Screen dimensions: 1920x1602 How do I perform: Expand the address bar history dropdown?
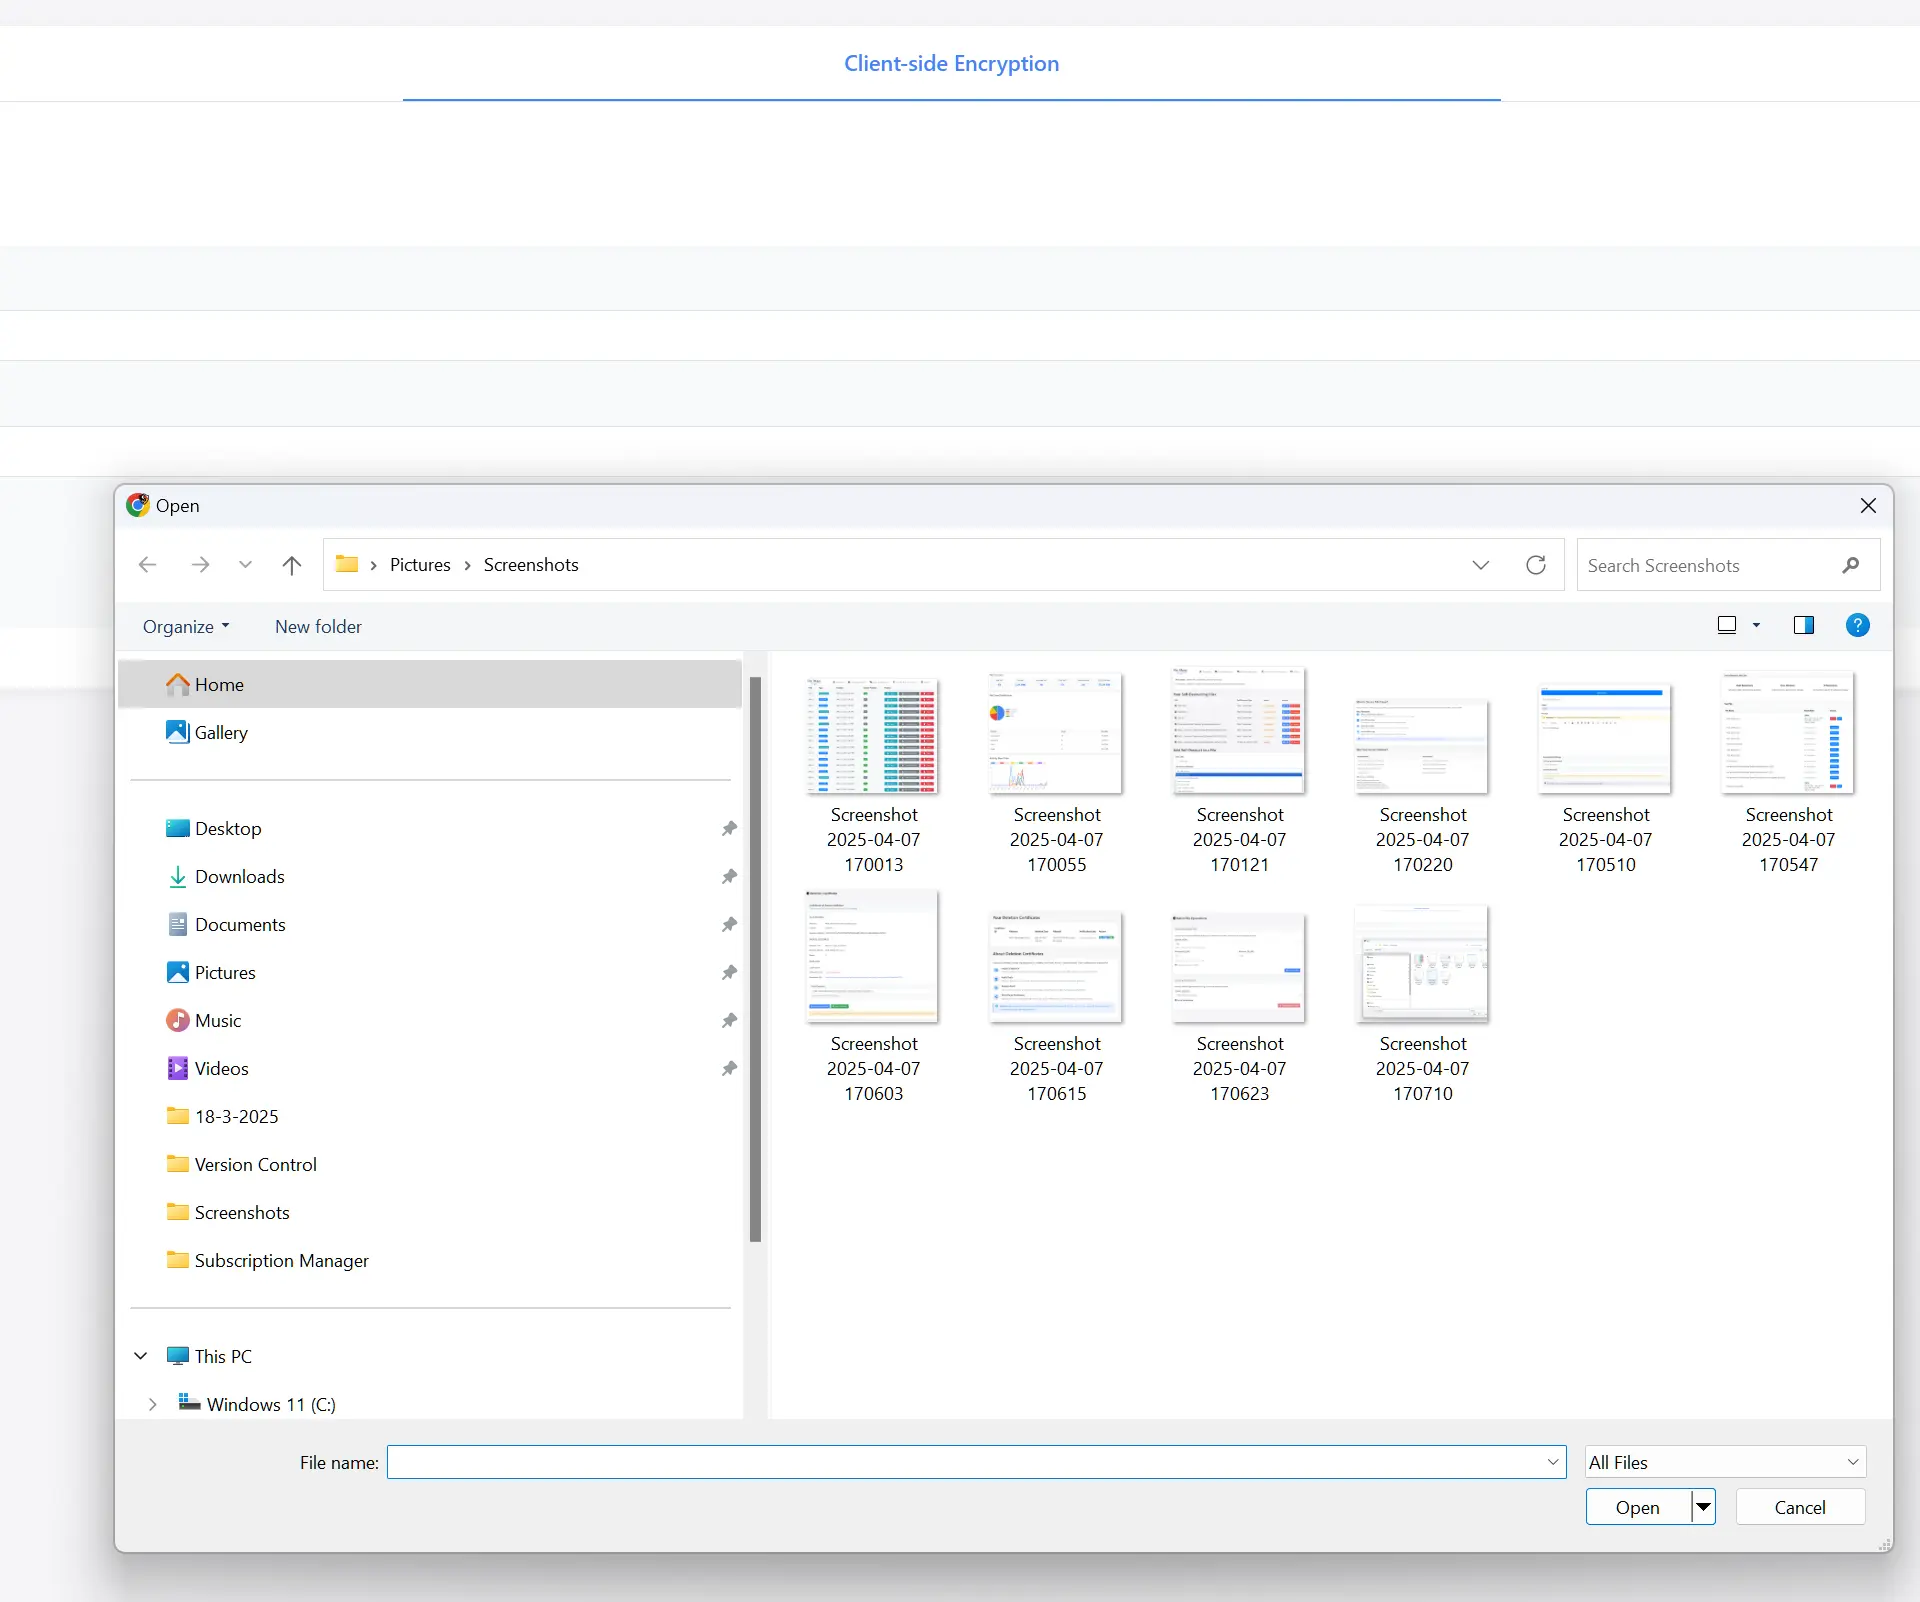1481,565
